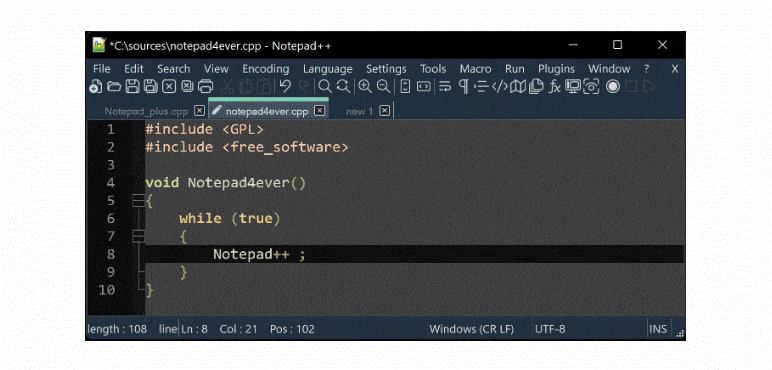Close the new 1 tab
The height and width of the screenshot is (370, 772).
pyautogui.click(x=385, y=111)
